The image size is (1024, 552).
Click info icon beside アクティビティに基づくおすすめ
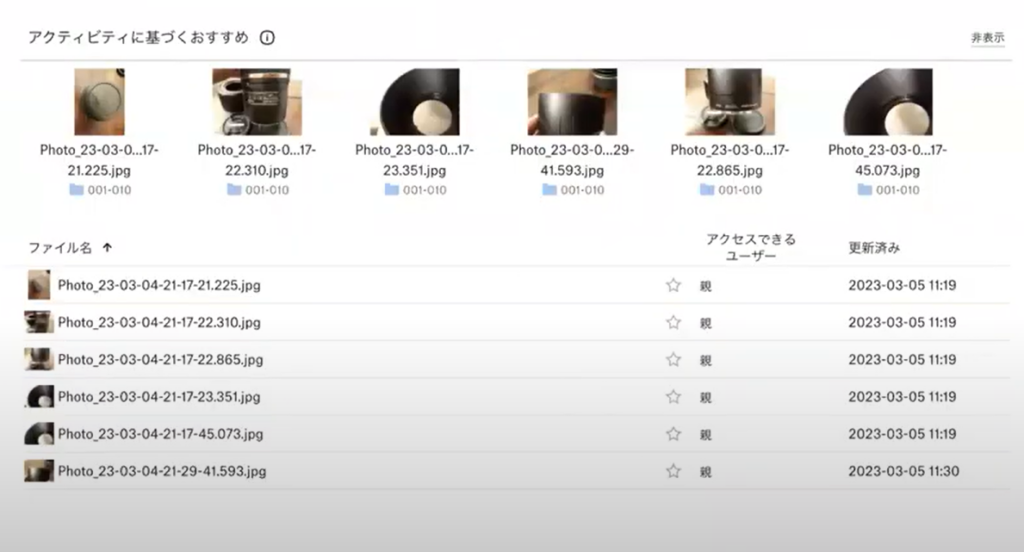pos(267,38)
